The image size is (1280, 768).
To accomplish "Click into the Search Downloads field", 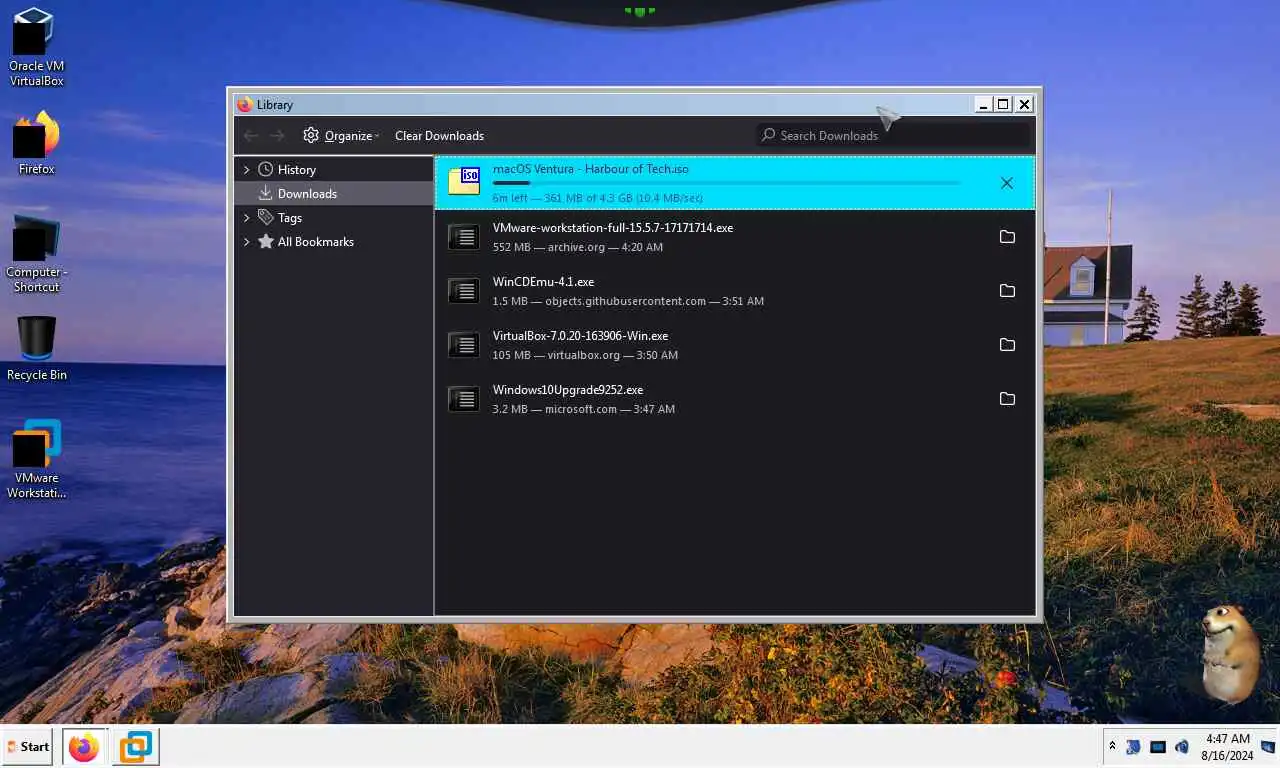I will pyautogui.click(x=892, y=135).
